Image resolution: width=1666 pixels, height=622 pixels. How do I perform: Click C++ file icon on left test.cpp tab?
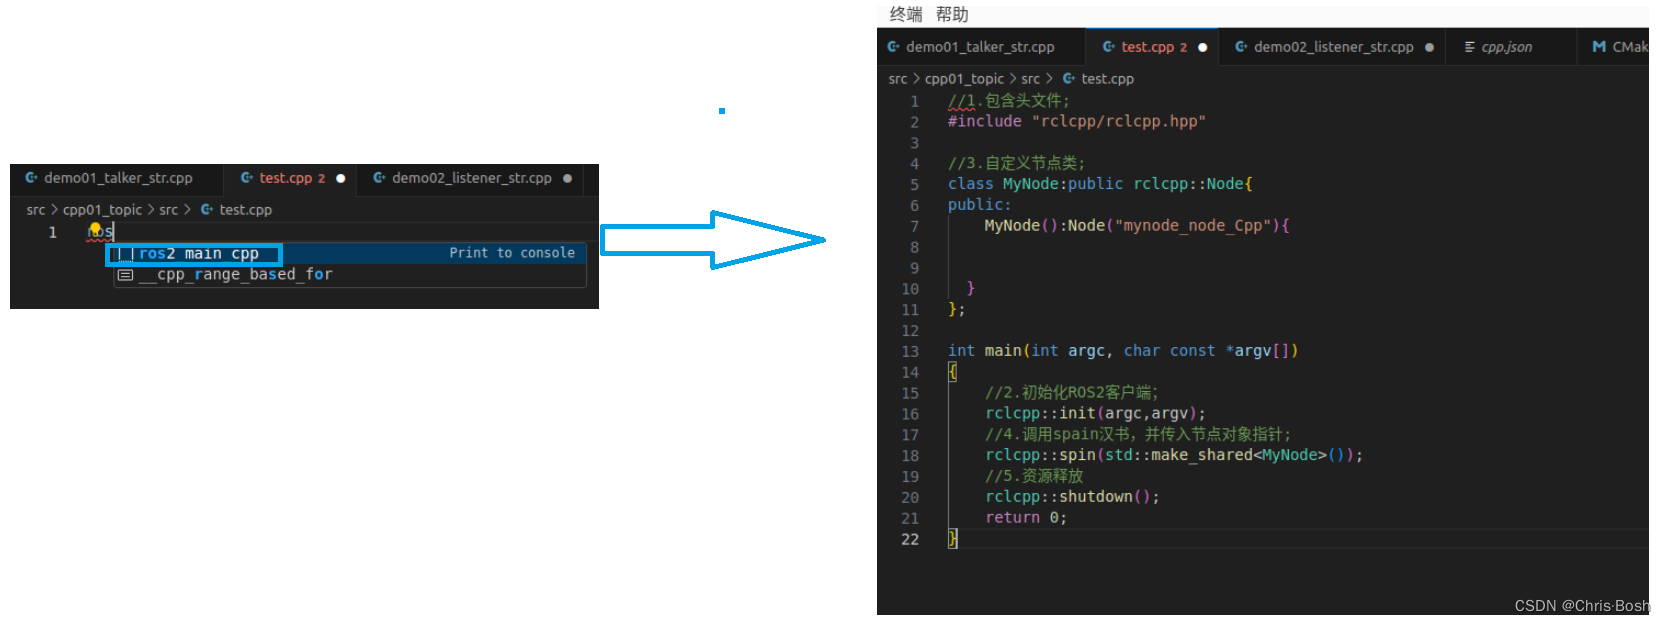247,178
